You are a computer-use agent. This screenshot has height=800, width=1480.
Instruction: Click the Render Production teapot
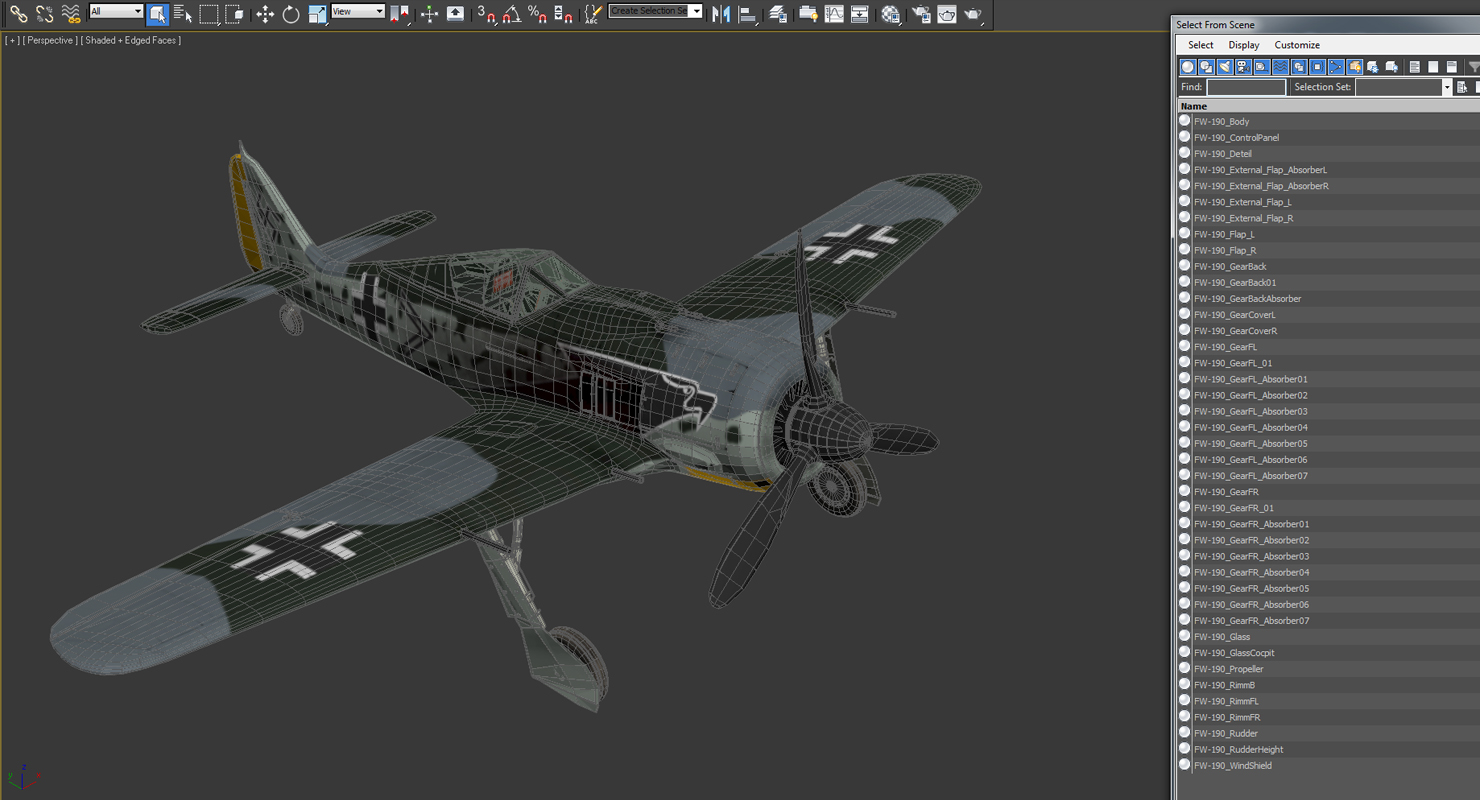coord(972,14)
